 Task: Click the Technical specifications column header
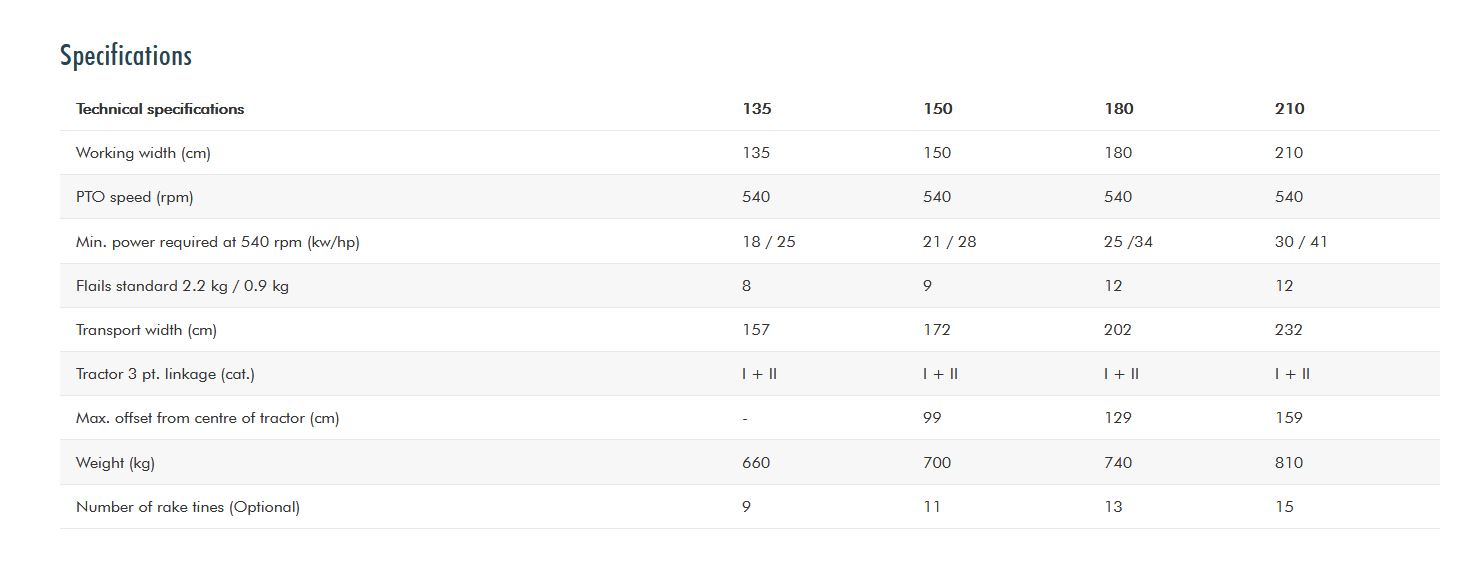(160, 109)
